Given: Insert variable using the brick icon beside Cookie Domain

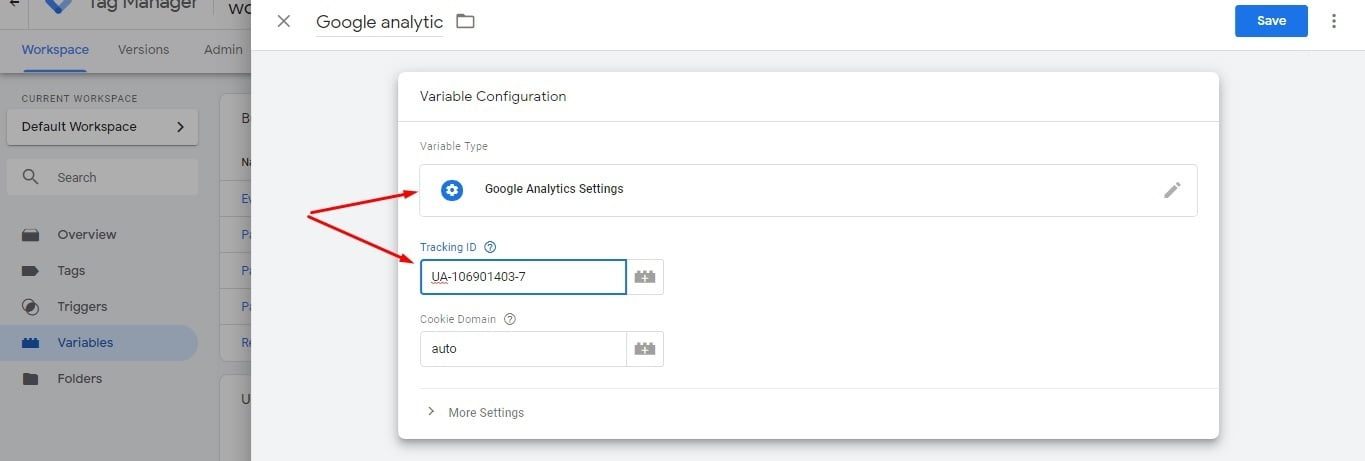Looking at the screenshot, I should 645,349.
